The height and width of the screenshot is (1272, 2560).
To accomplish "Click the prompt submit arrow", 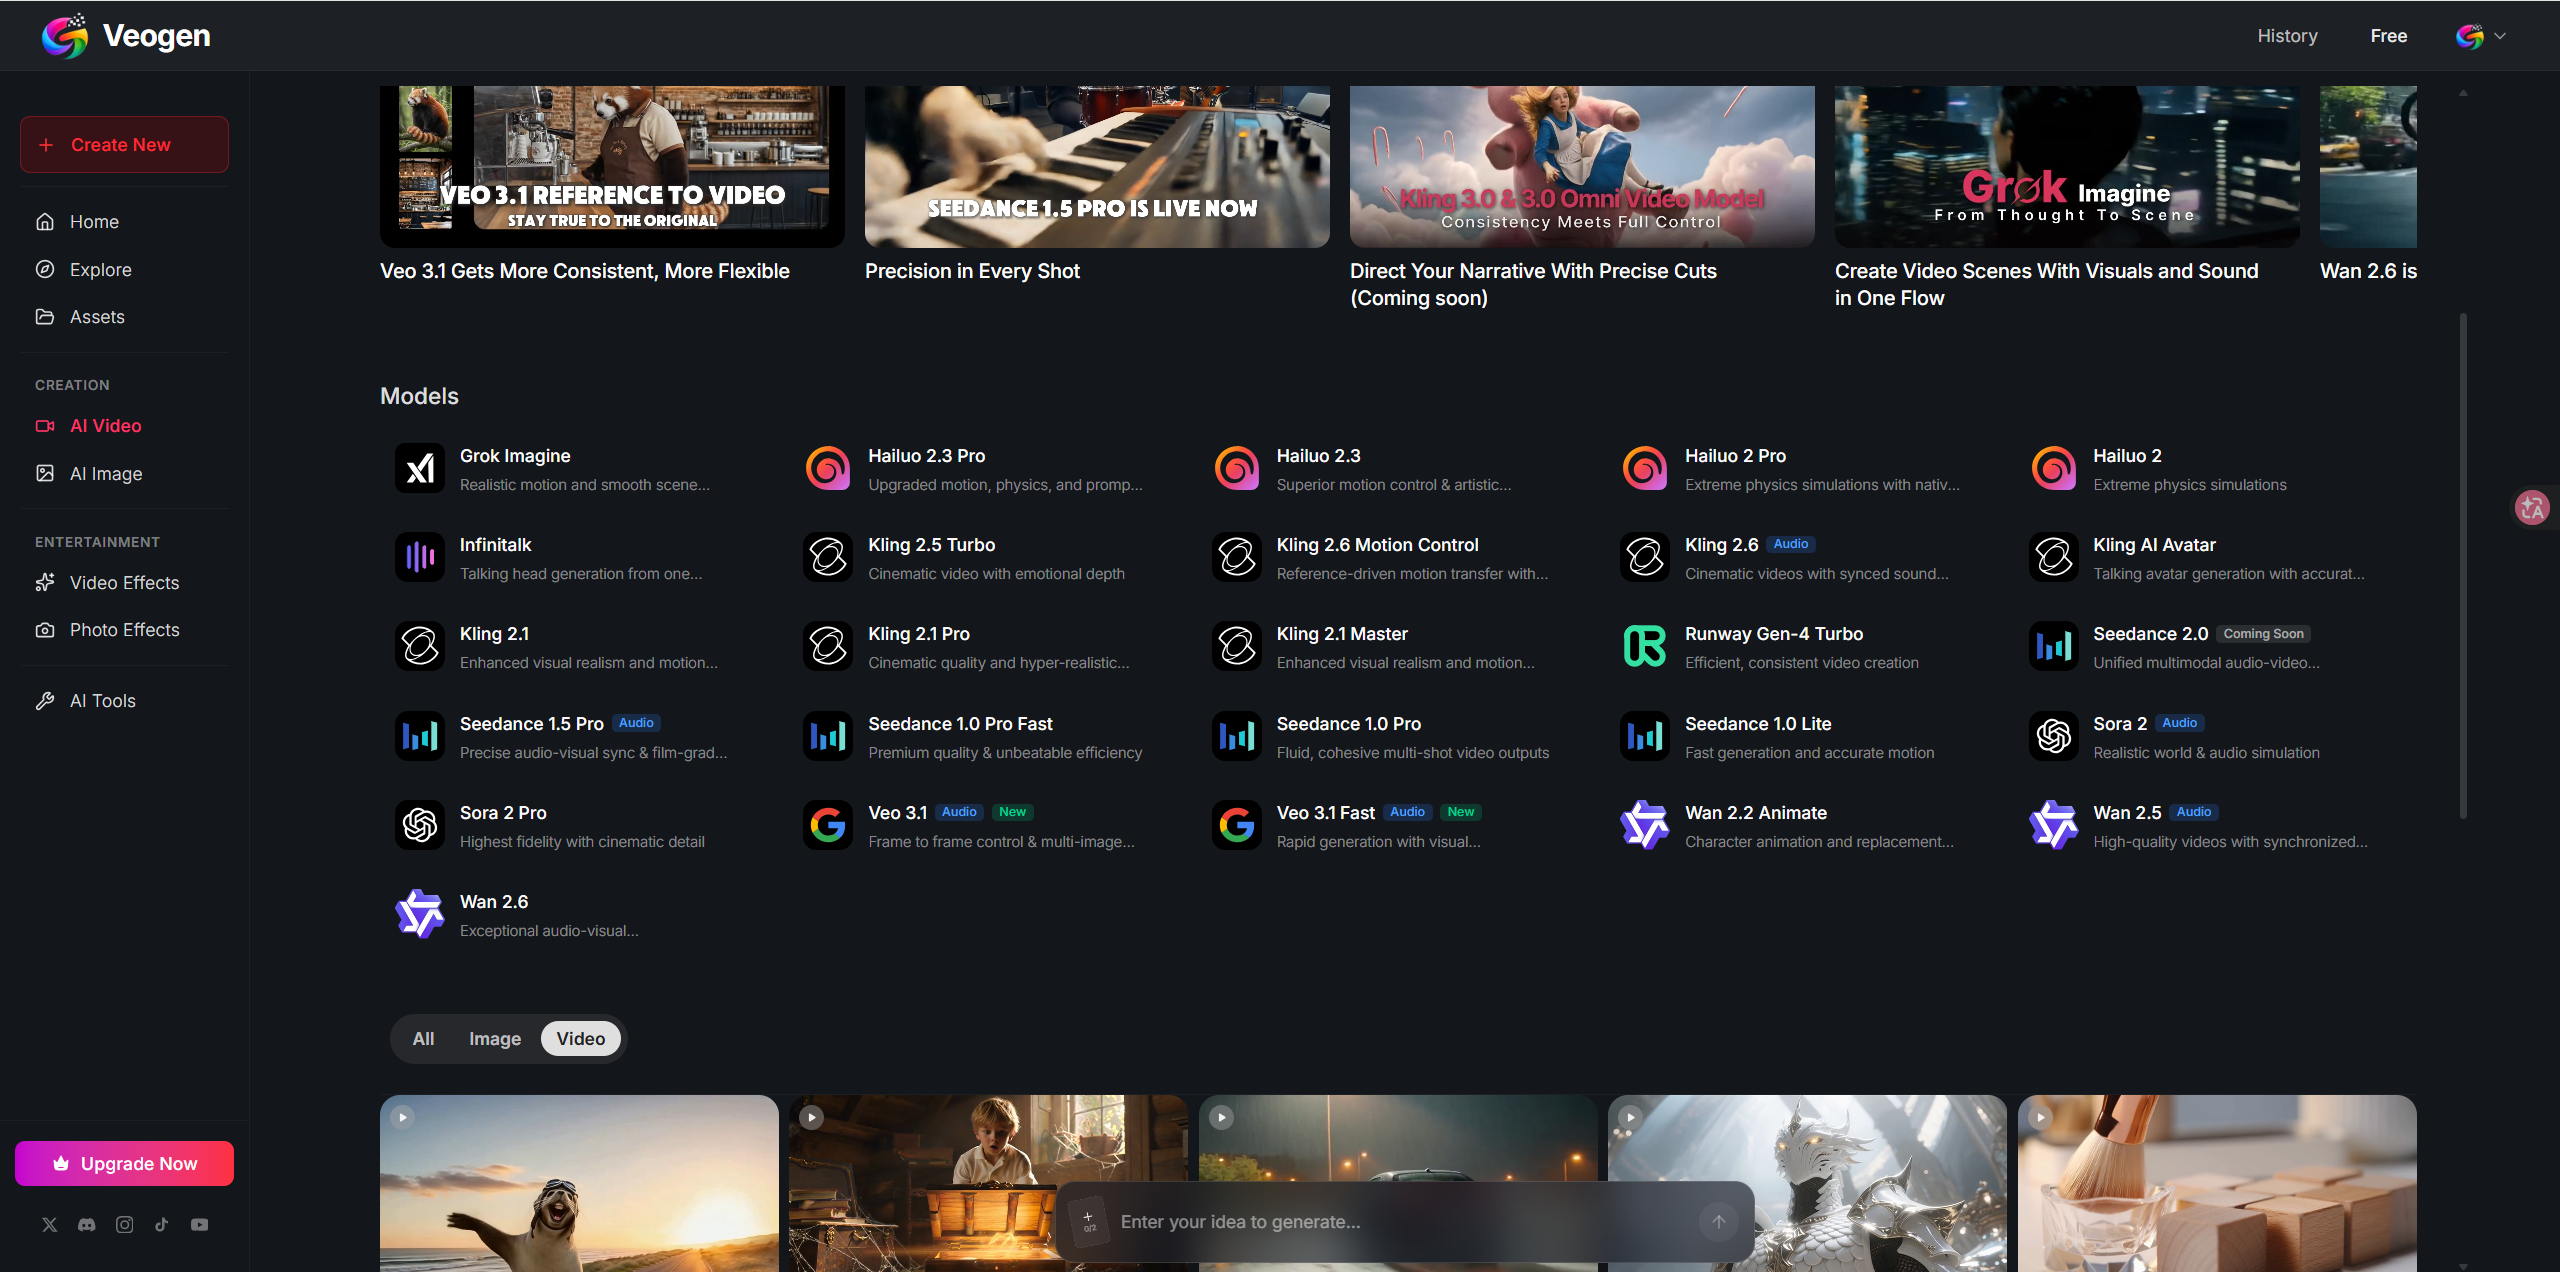I will [1718, 1221].
